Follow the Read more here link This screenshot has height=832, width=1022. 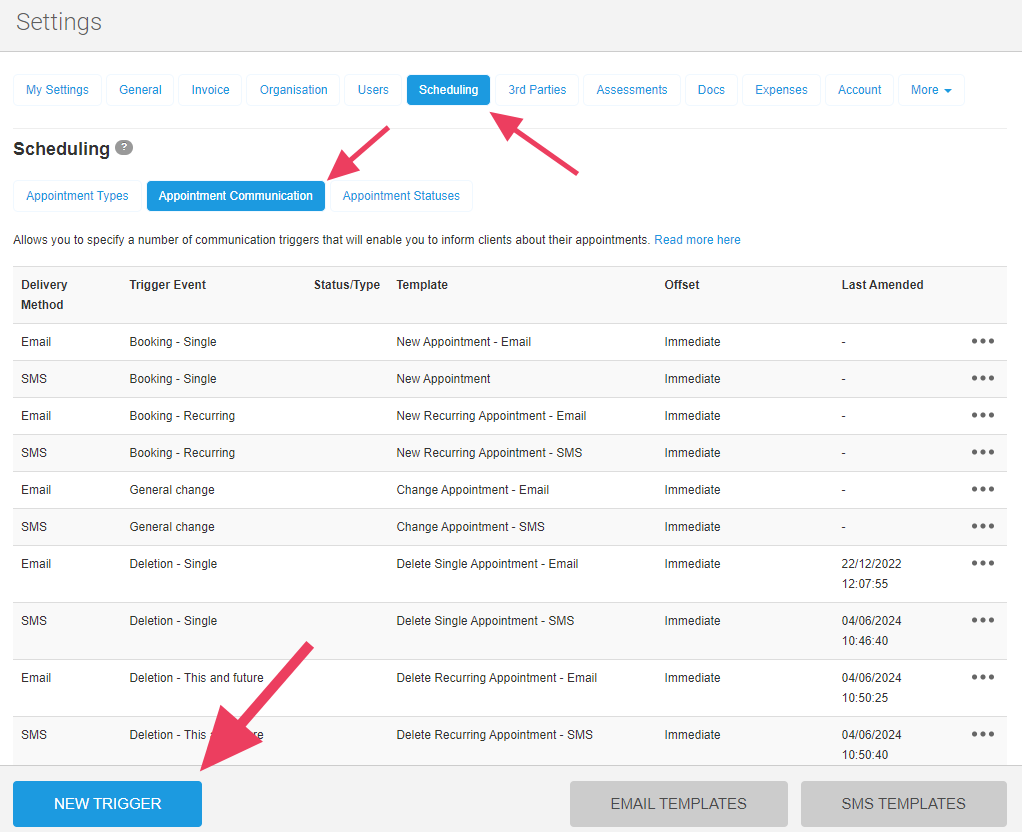pyautogui.click(x=697, y=240)
